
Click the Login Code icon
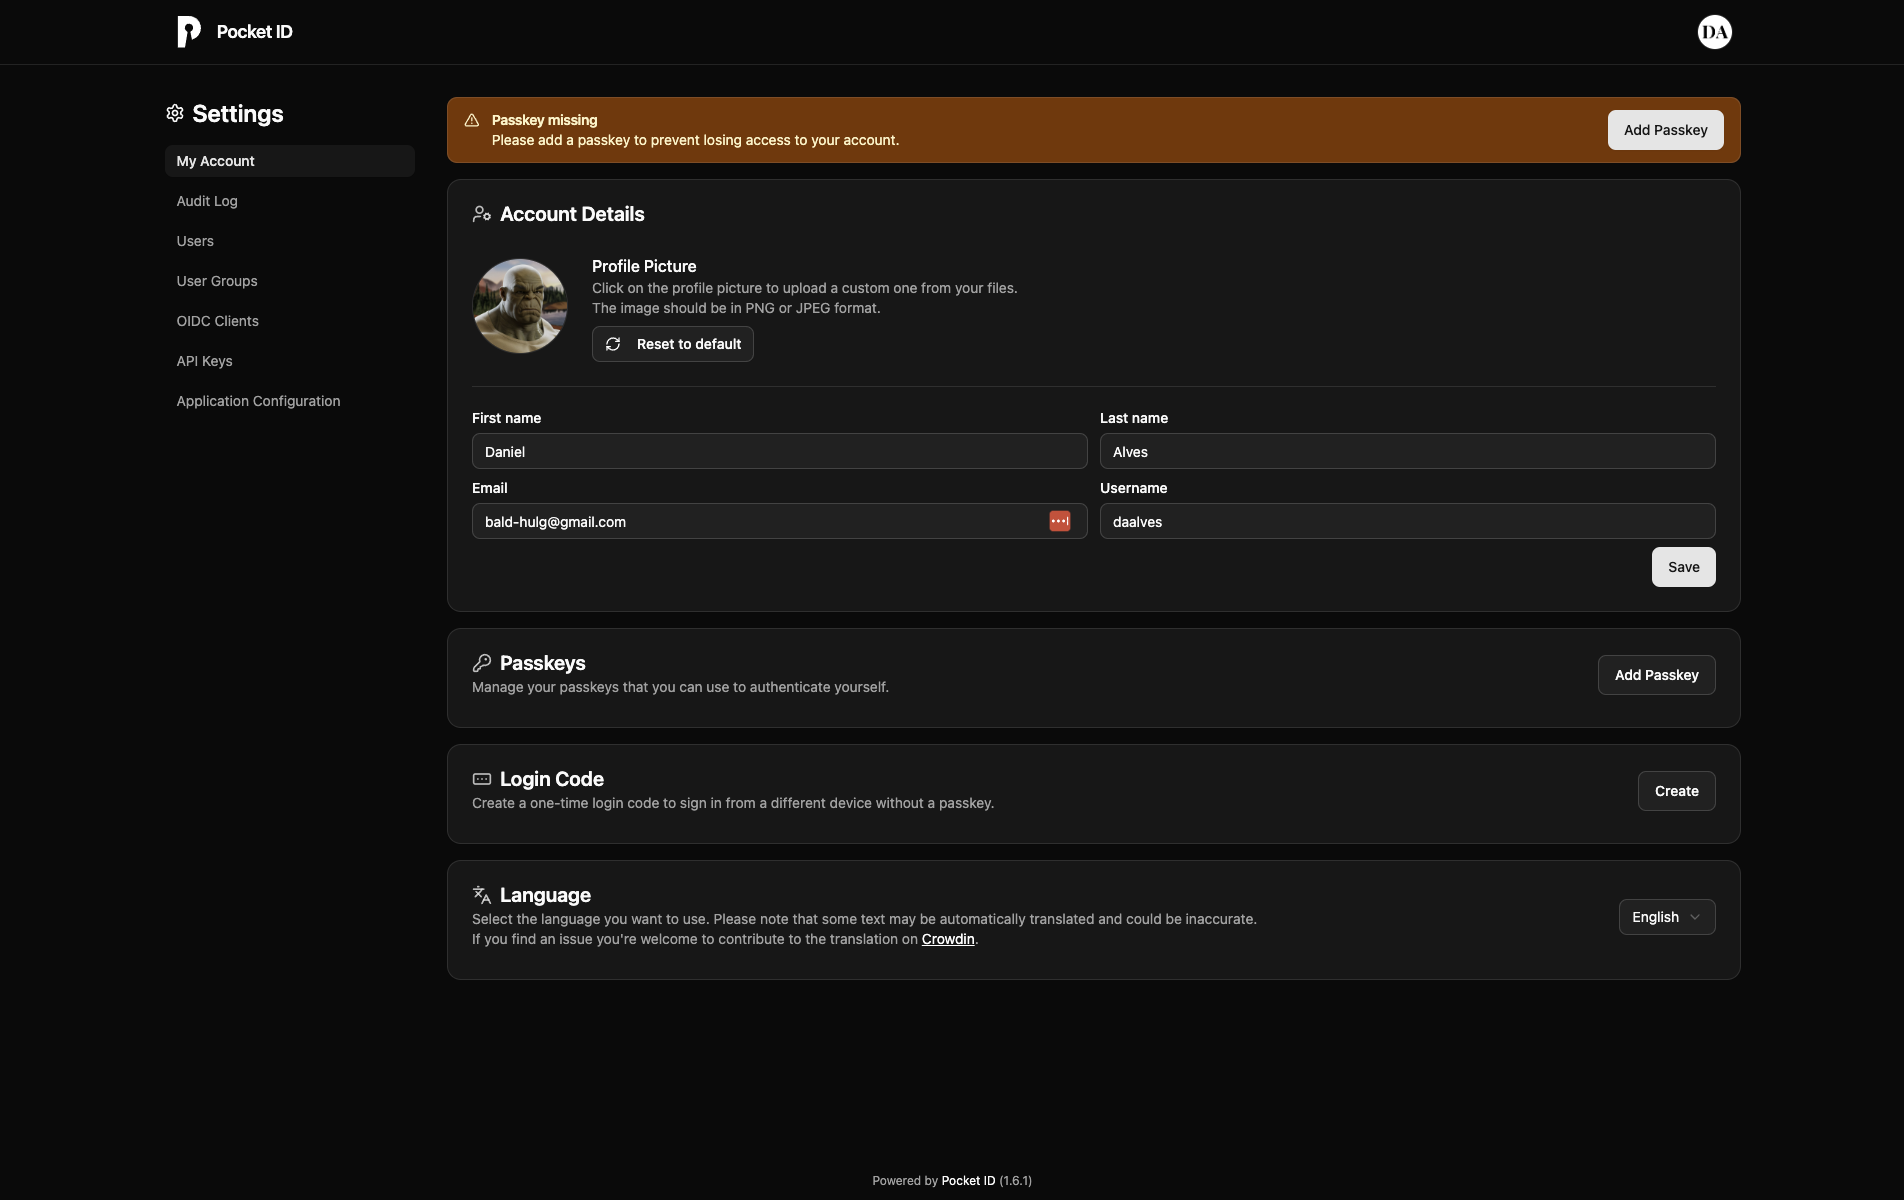(x=482, y=779)
